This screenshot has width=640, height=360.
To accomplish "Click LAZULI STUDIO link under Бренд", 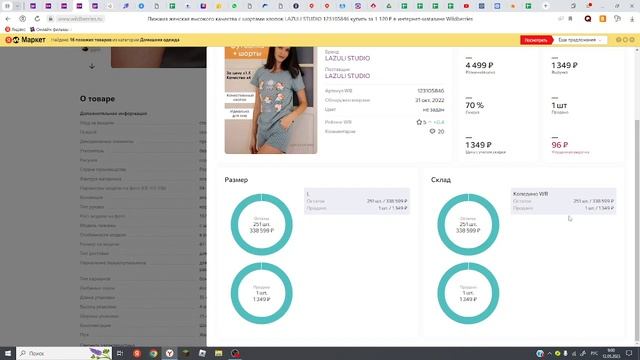I will (347, 58).
